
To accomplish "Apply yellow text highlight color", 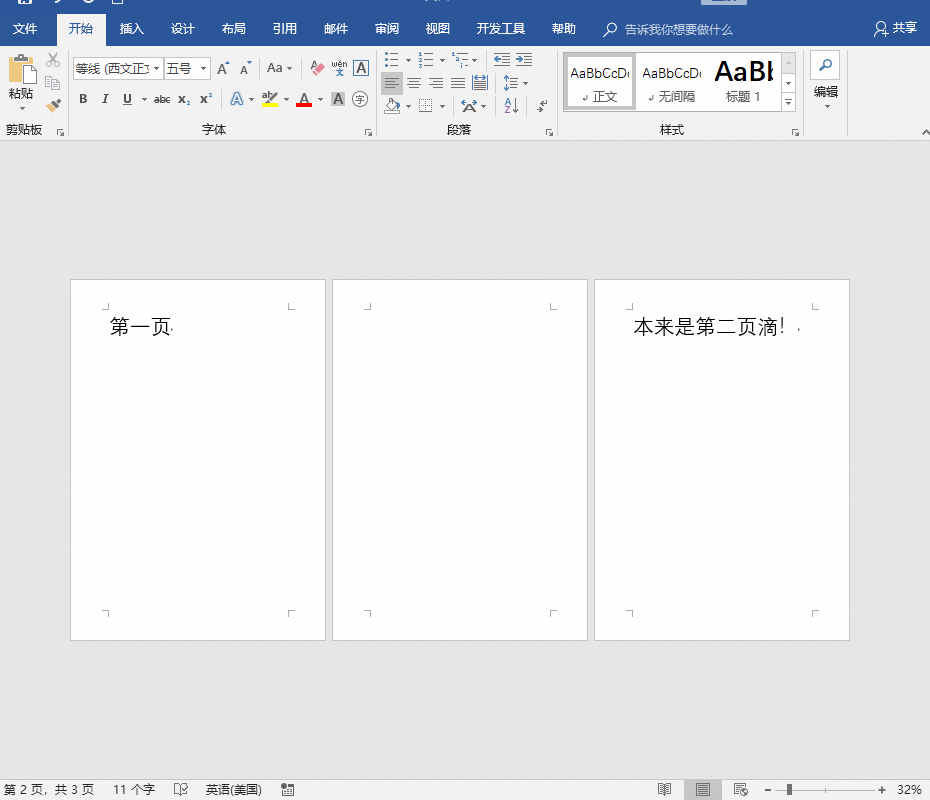I will click(269, 99).
